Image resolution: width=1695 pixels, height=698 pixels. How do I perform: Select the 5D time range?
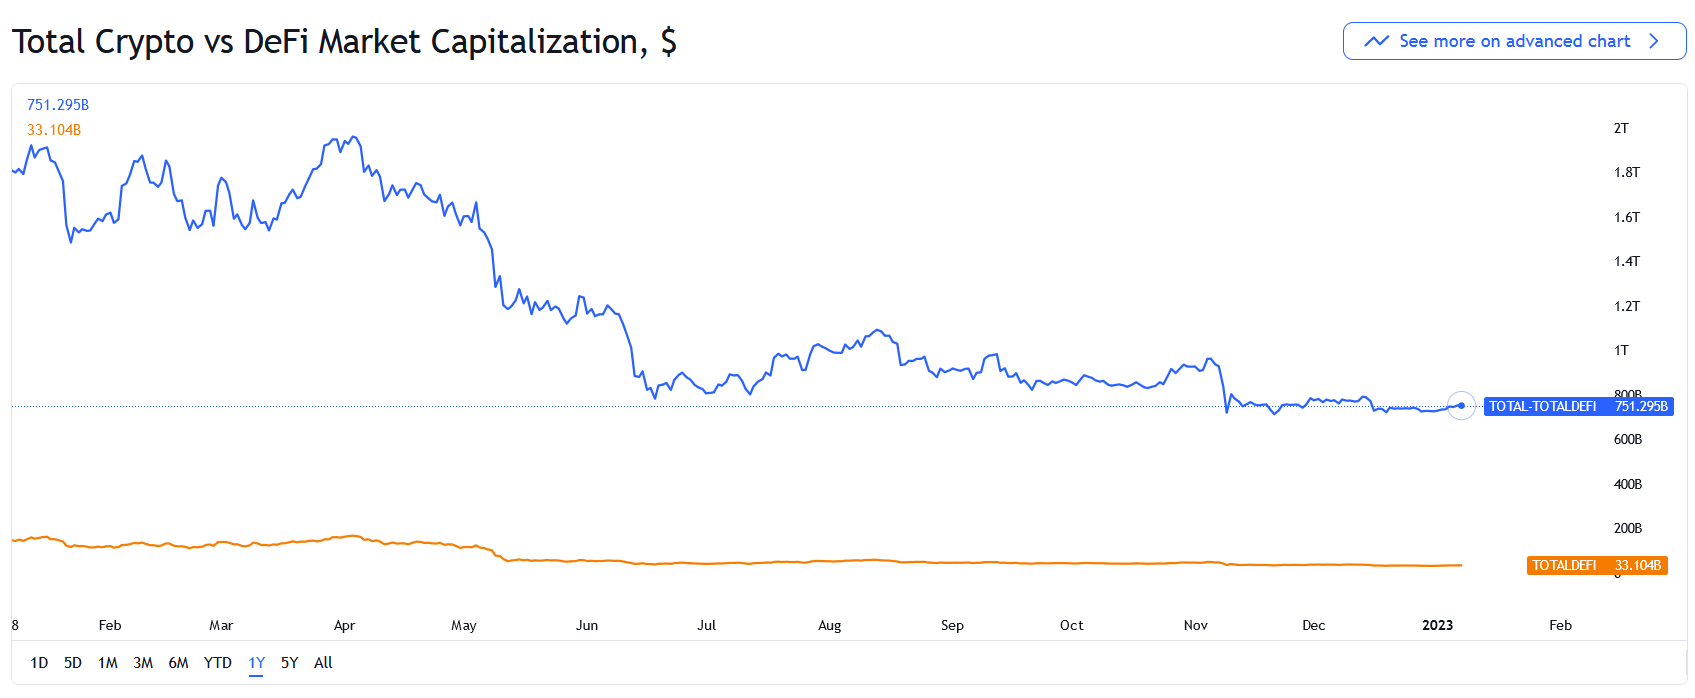click(x=73, y=663)
